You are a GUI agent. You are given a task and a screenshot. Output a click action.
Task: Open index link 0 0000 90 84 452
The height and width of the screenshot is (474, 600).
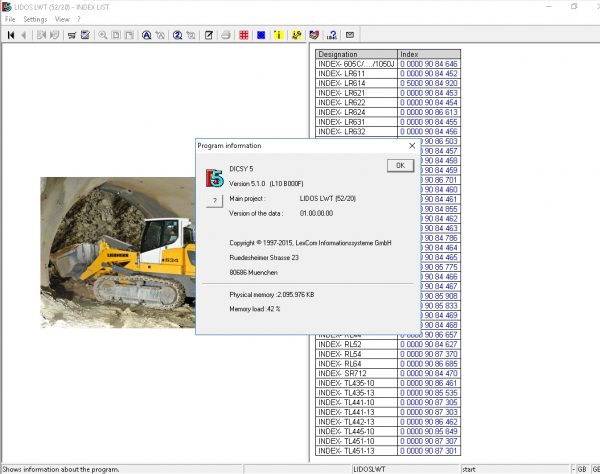coord(429,73)
